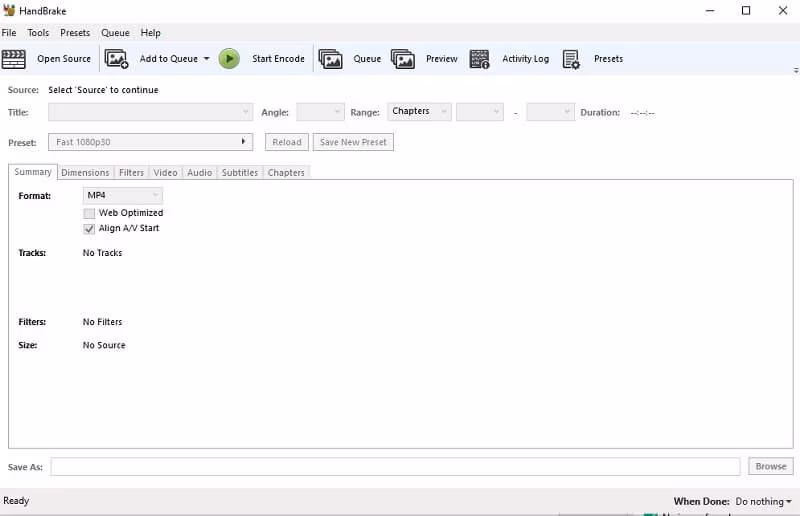Switch to the Video tab
The width and height of the screenshot is (800, 516).
point(165,173)
